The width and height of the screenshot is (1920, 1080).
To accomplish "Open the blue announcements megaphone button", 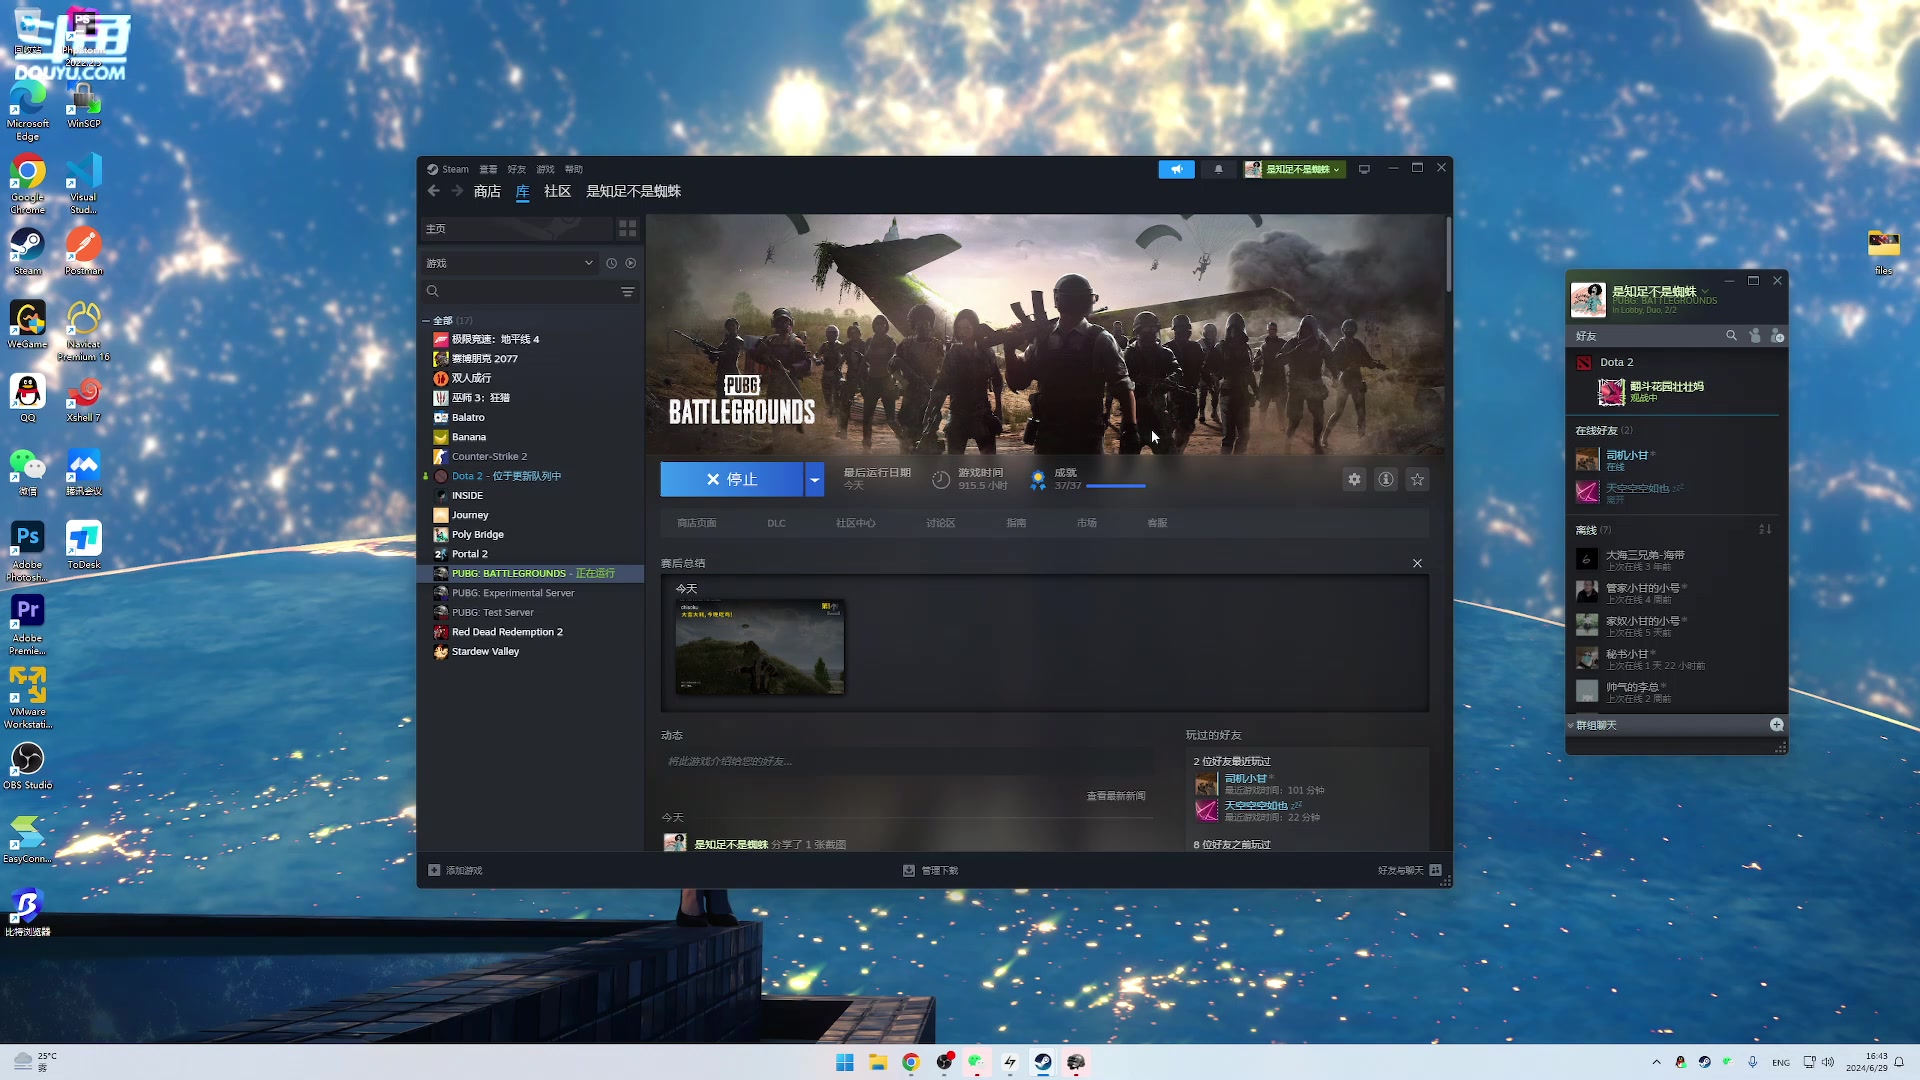I will 1176,169.
